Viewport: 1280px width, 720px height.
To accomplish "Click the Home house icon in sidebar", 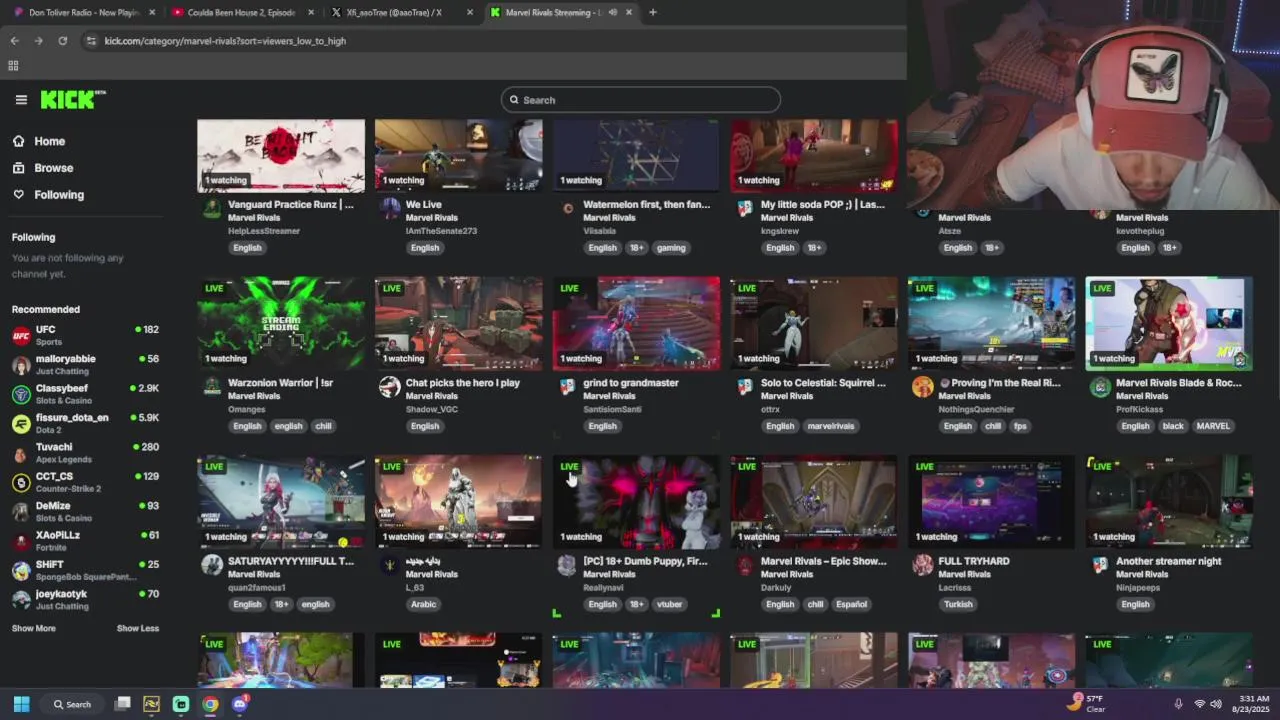I will (x=19, y=141).
